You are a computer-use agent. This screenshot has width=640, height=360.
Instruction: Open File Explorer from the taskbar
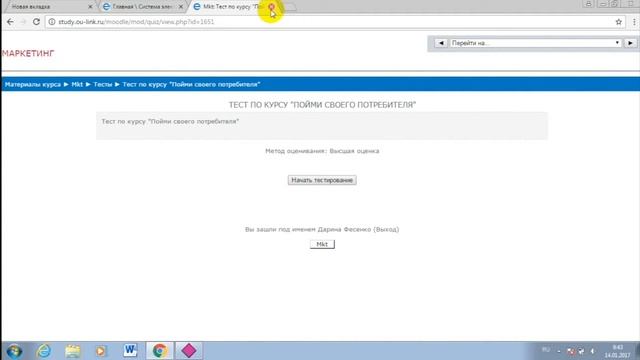pyautogui.click(x=73, y=351)
